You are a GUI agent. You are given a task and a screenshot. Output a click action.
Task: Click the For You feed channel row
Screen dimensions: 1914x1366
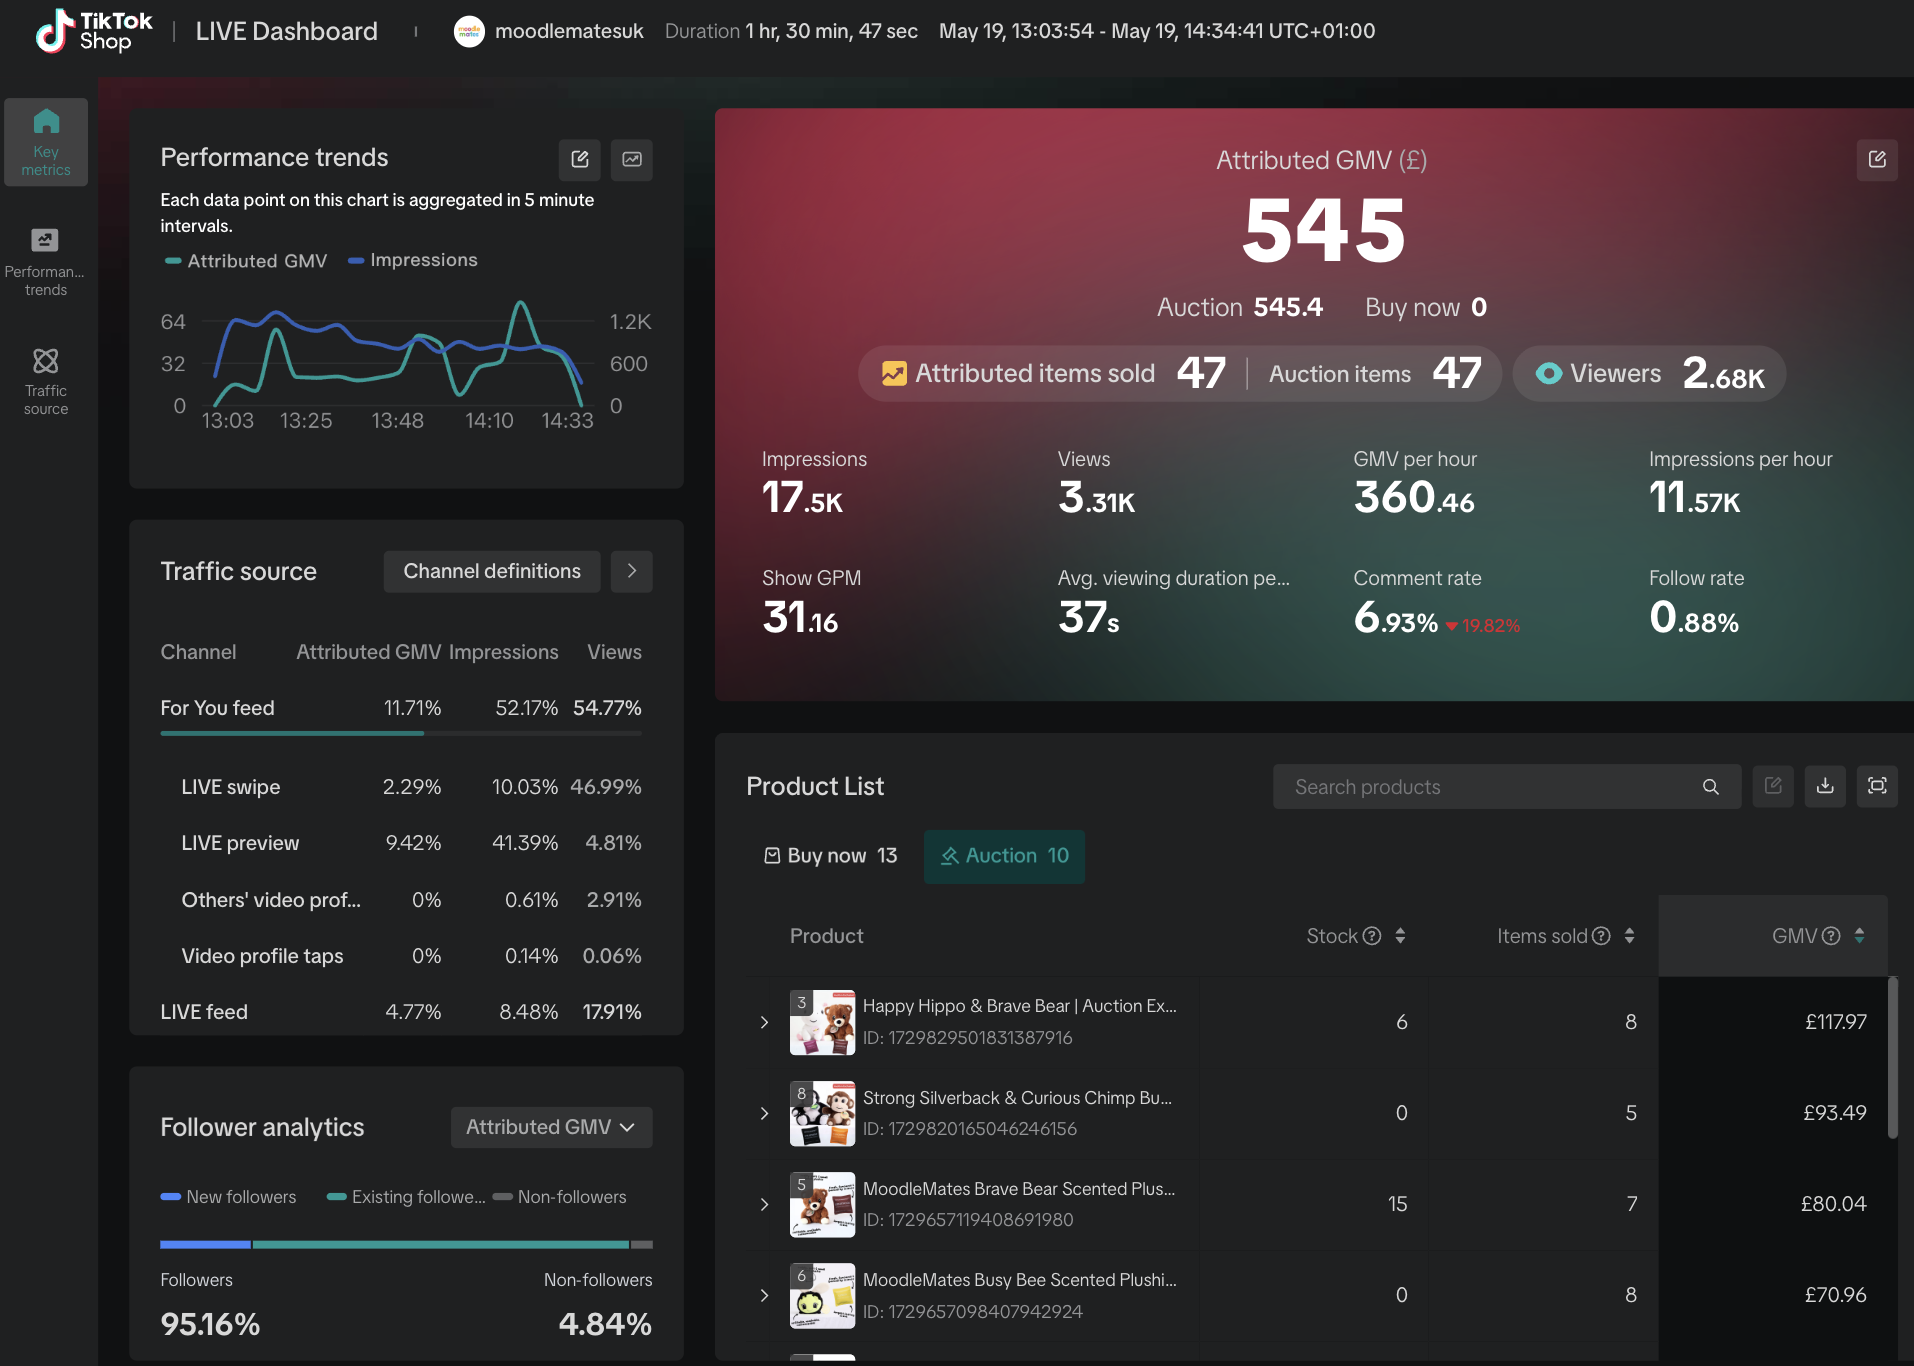[x=401, y=708]
